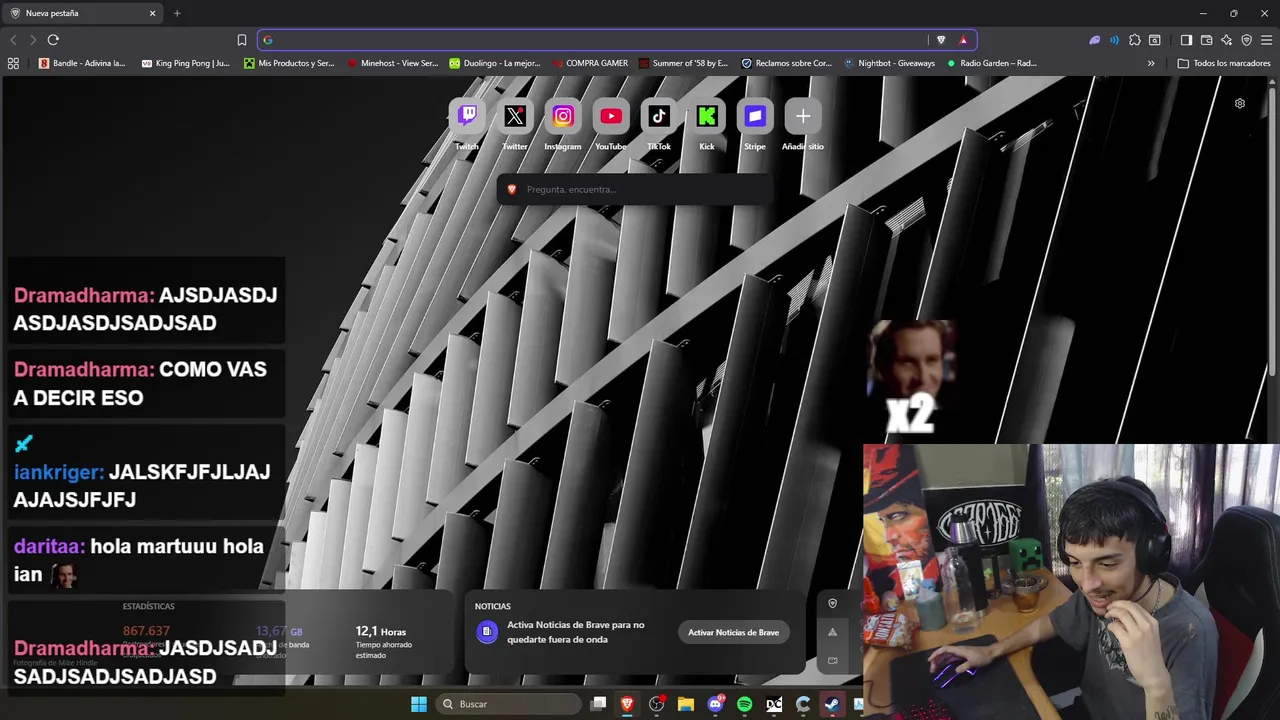Open Steam on the taskbar

click(x=832, y=704)
